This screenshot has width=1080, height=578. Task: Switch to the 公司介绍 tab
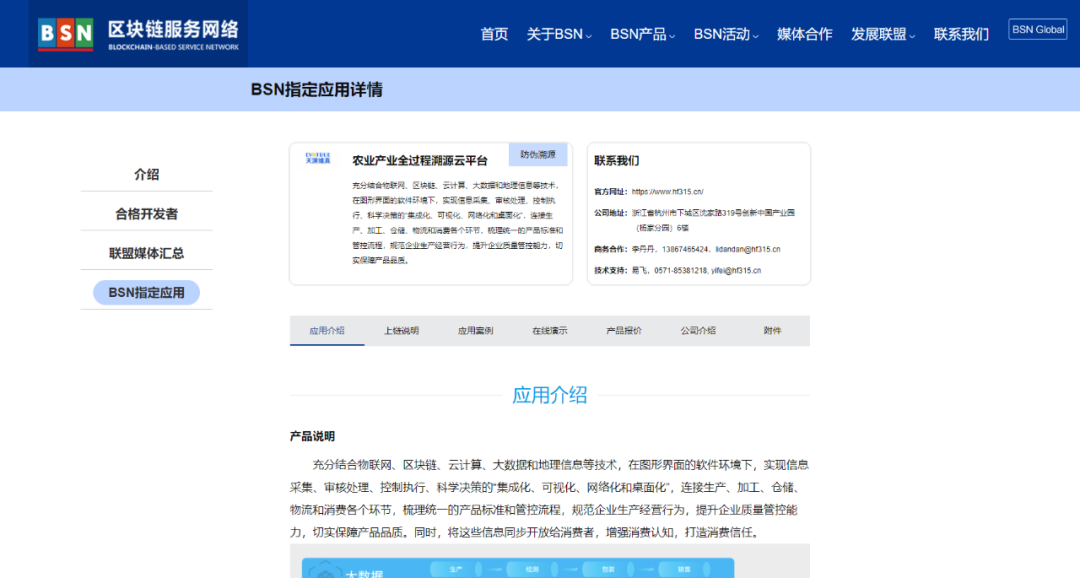tap(698, 331)
